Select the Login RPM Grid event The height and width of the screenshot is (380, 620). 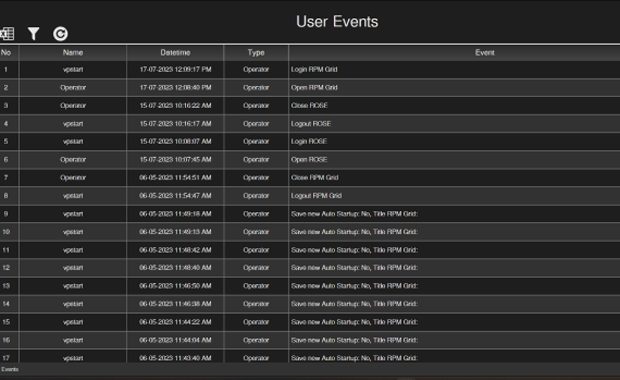[x=314, y=70]
